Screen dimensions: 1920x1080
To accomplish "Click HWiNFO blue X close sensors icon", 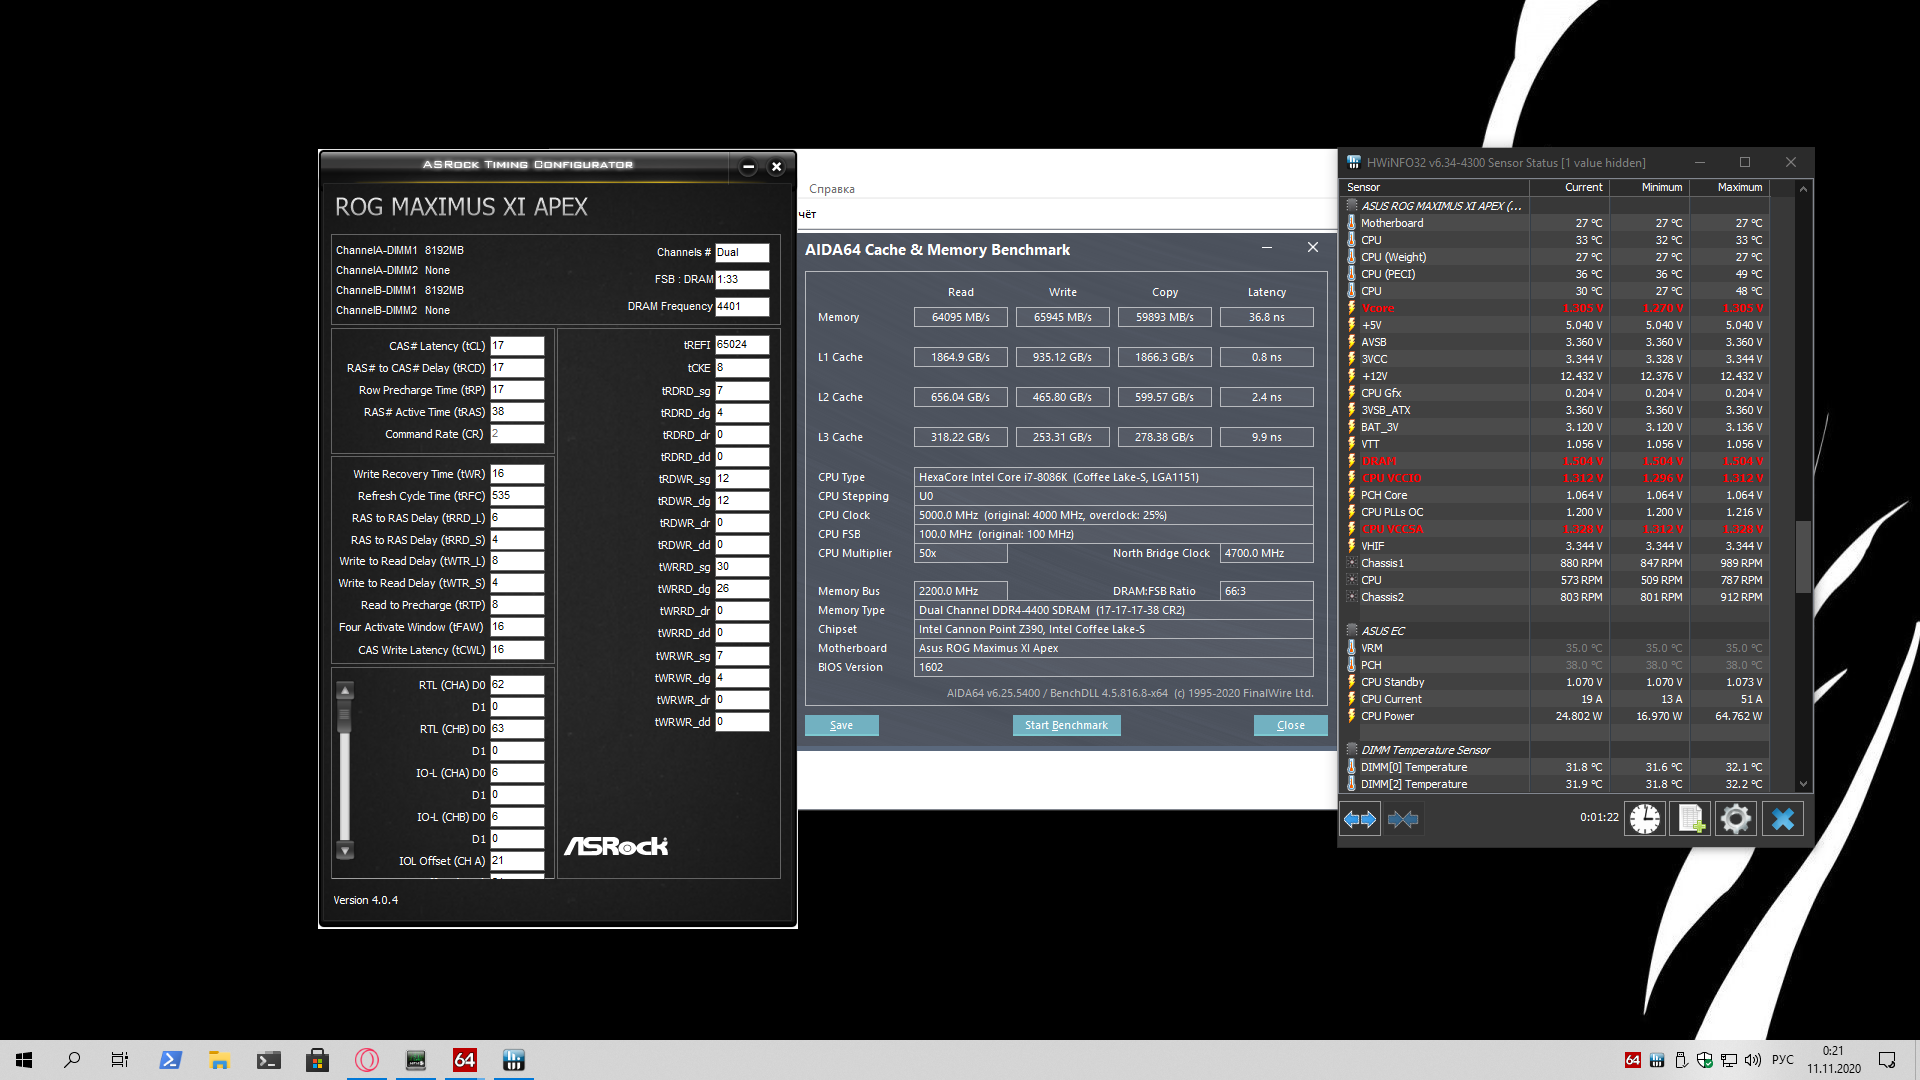I will coord(1782,819).
